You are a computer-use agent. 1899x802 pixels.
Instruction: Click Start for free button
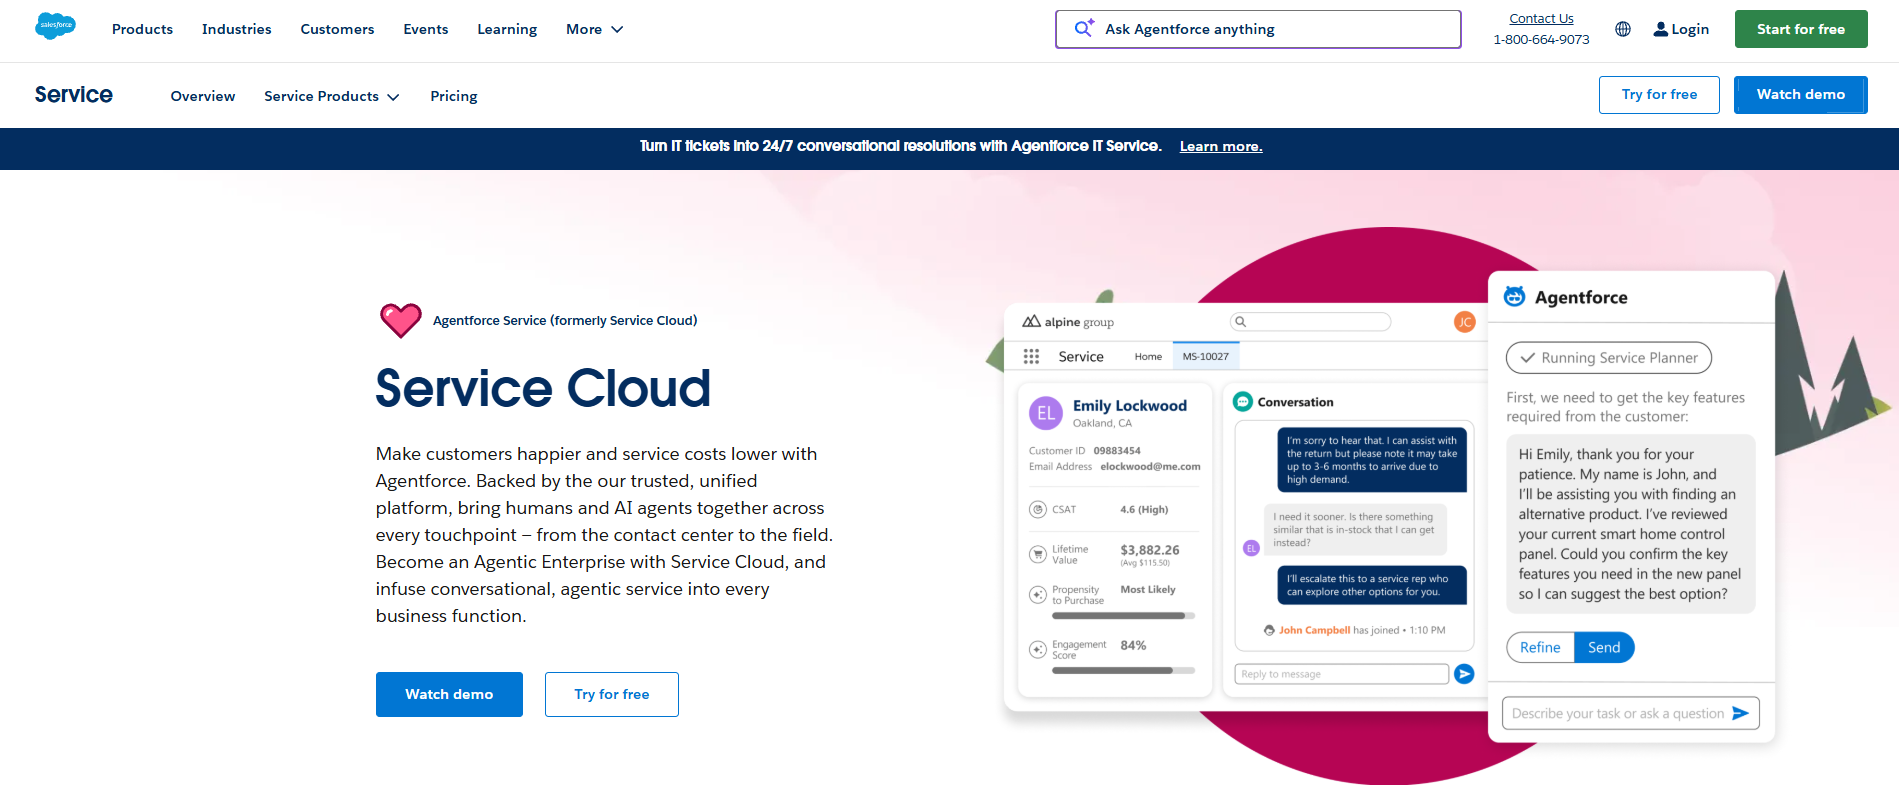[x=1801, y=29]
